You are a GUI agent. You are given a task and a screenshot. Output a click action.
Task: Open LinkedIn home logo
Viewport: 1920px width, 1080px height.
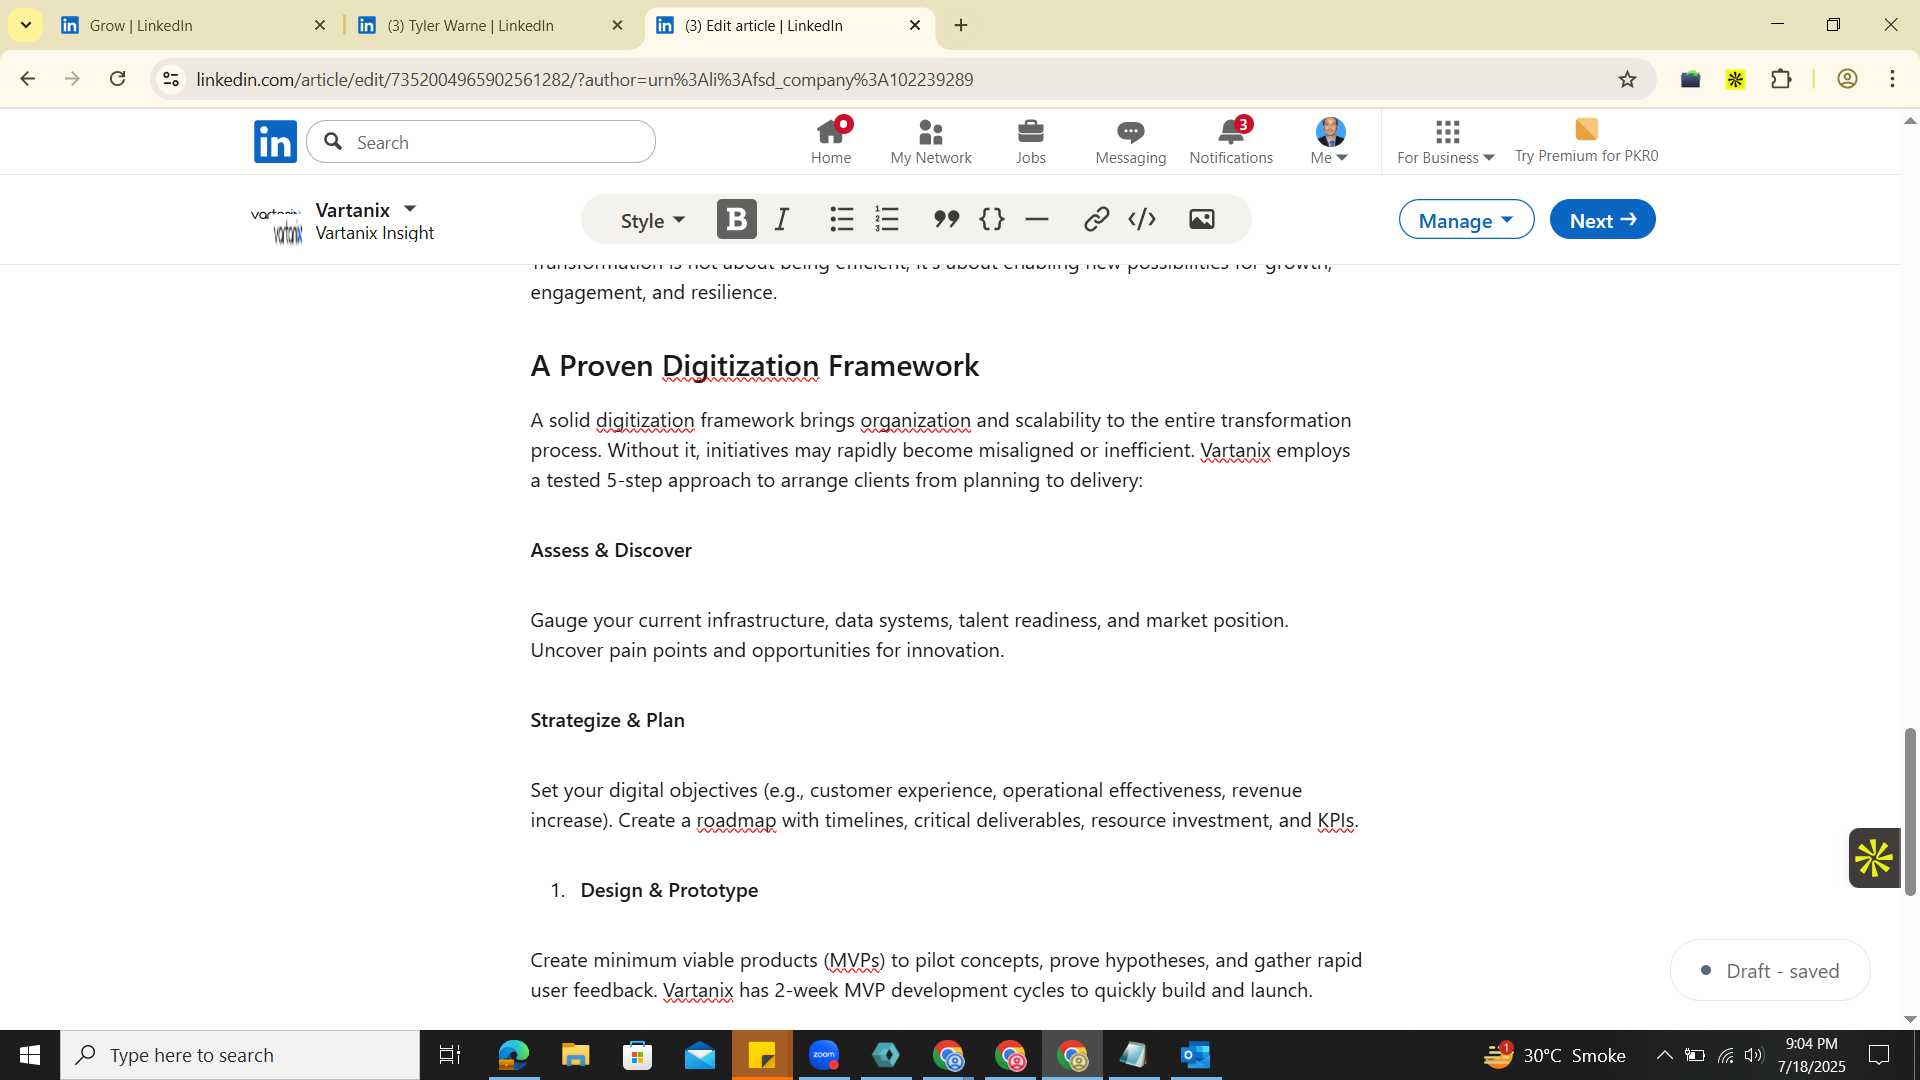[x=275, y=141]
